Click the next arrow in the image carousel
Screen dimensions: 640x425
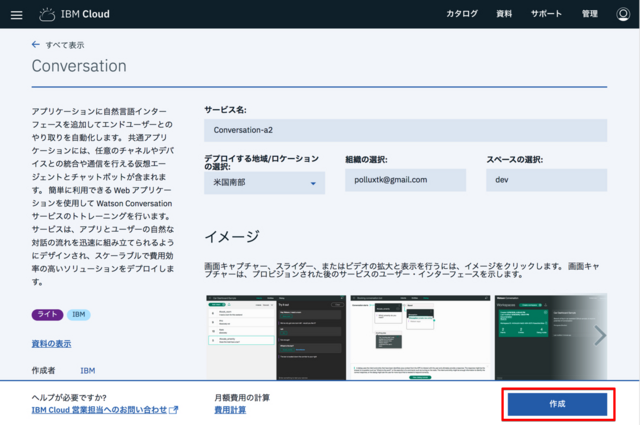point(600,335)
